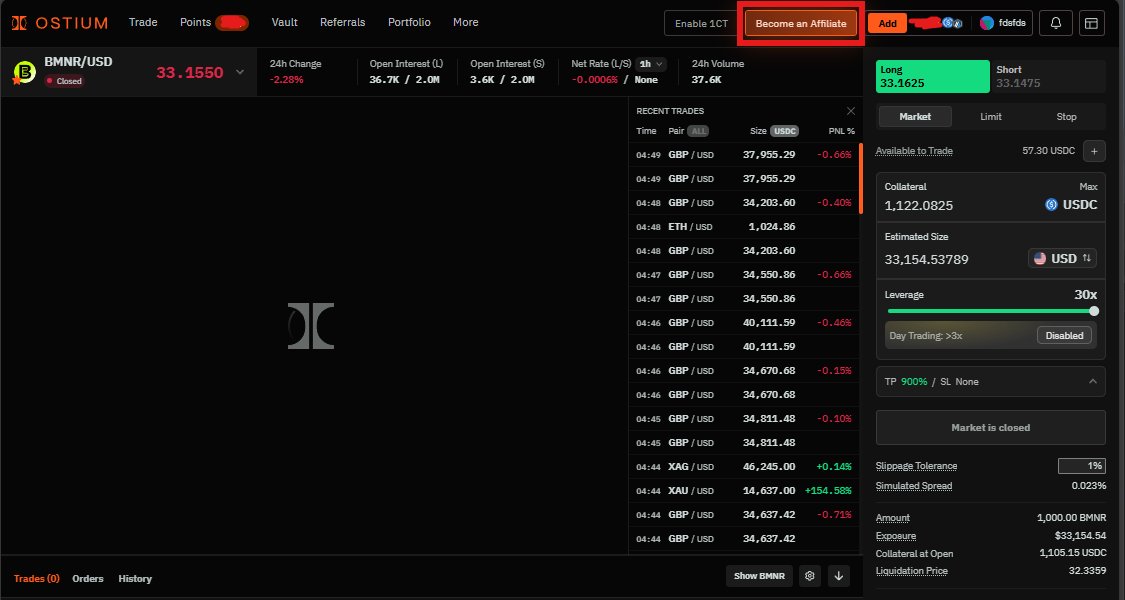Click the orange Add button

[888, 23]
